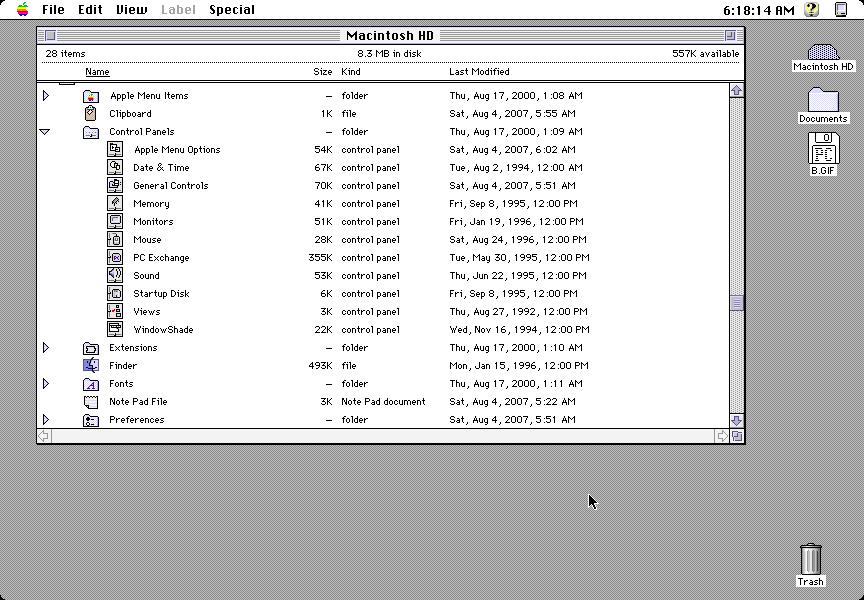864x600 pixels.
Task: Select the Apple Menu Options control panel icon
Action: pyautogui.click(x=115, y=149)
